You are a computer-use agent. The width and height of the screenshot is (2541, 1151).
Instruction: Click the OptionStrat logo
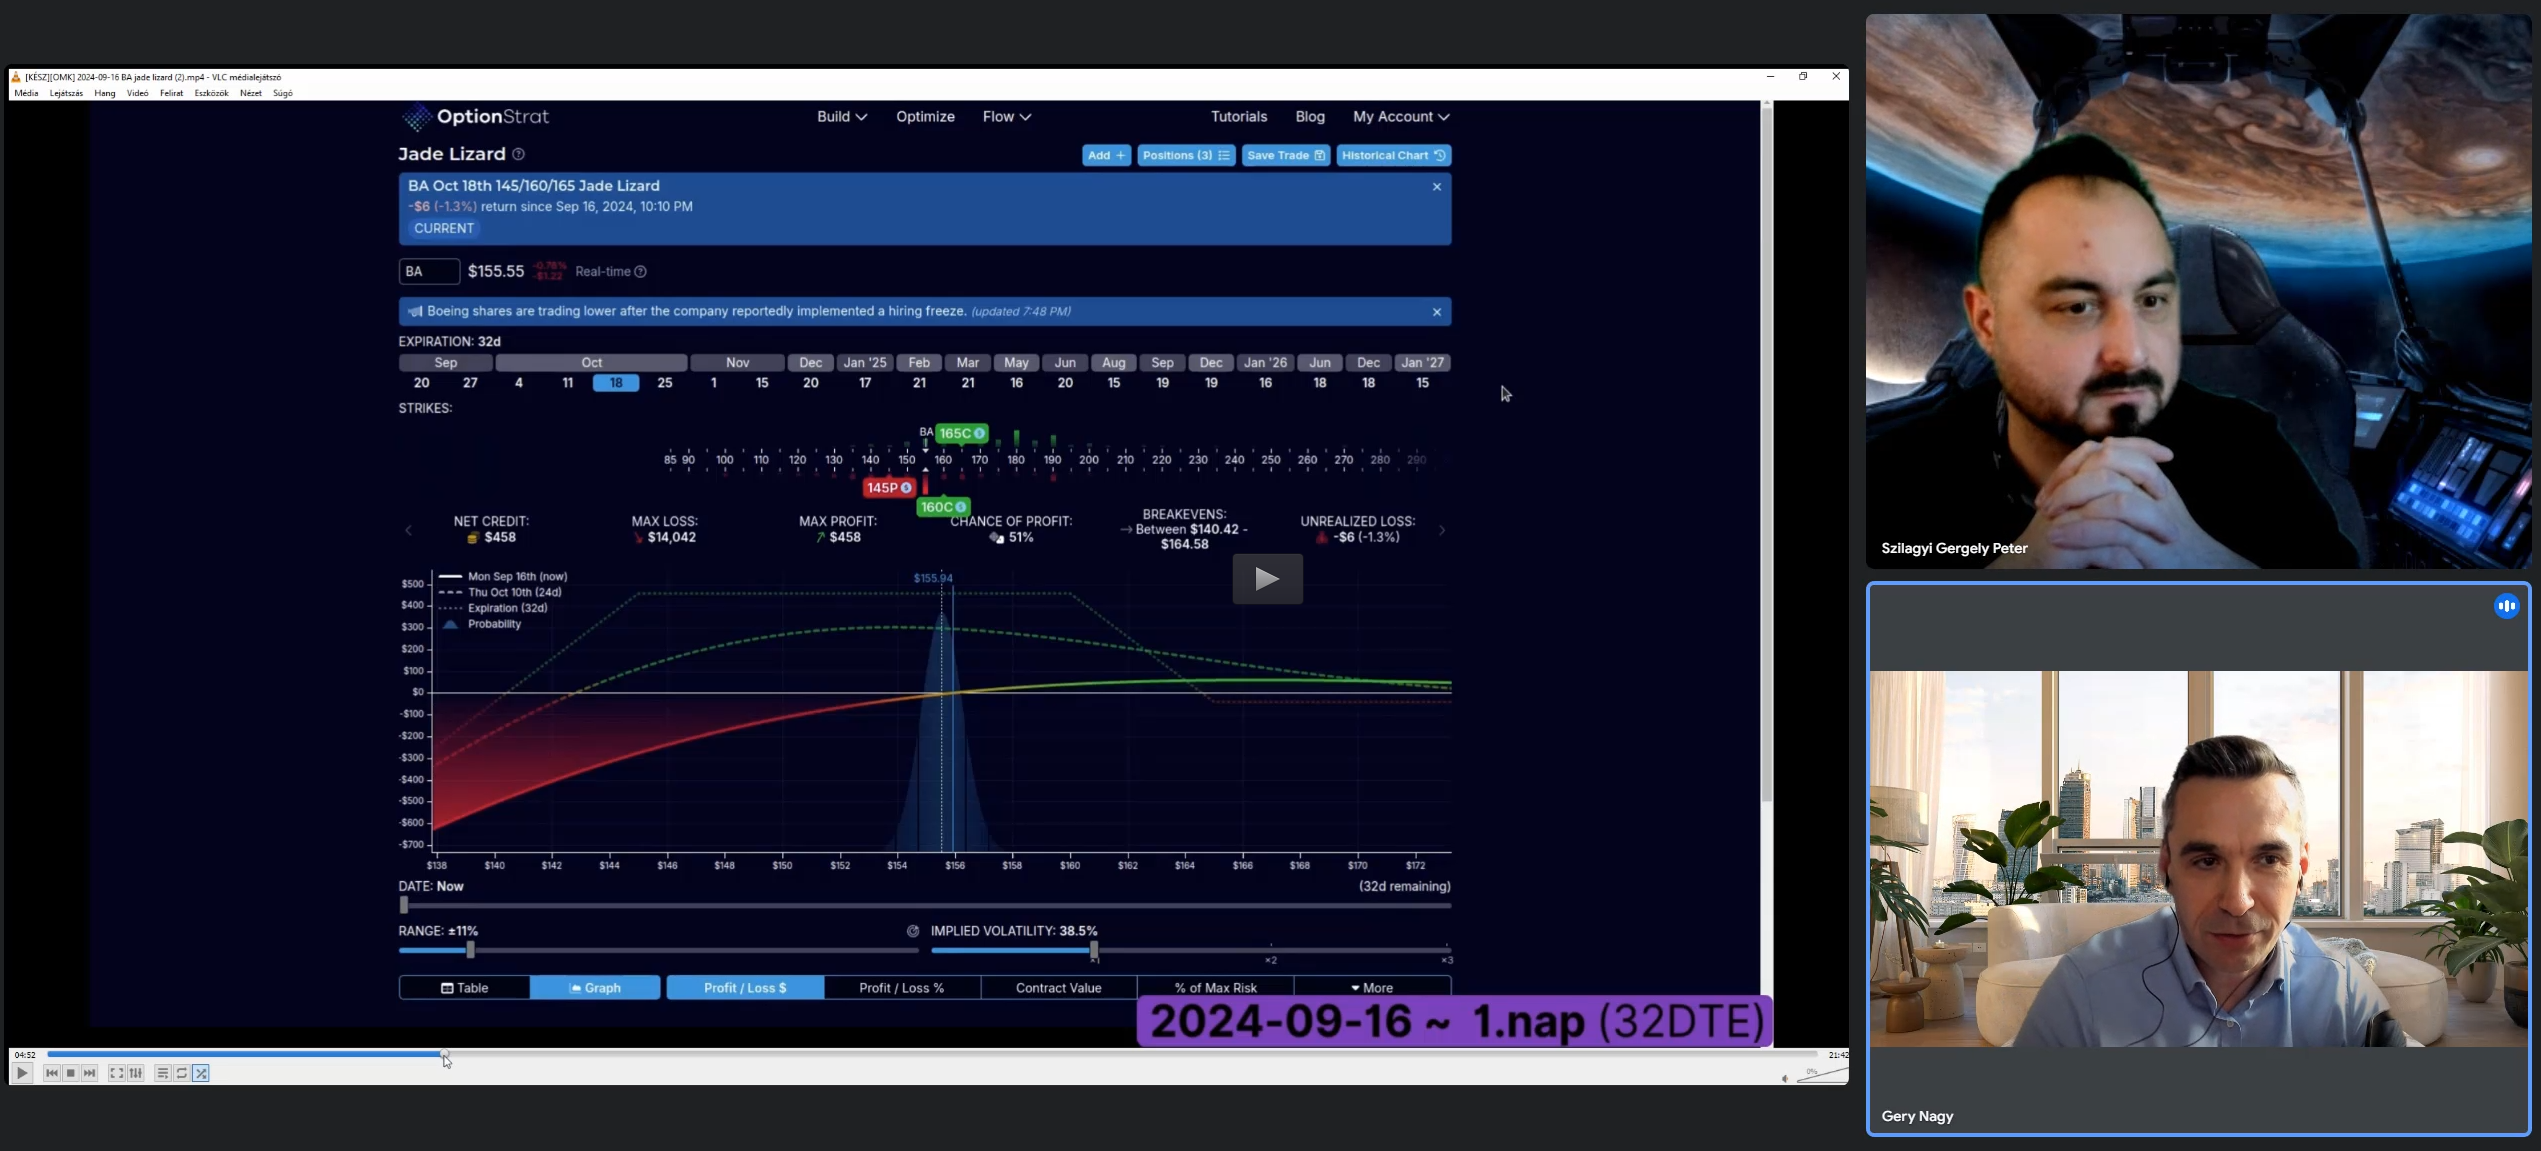tap(476, 117)
